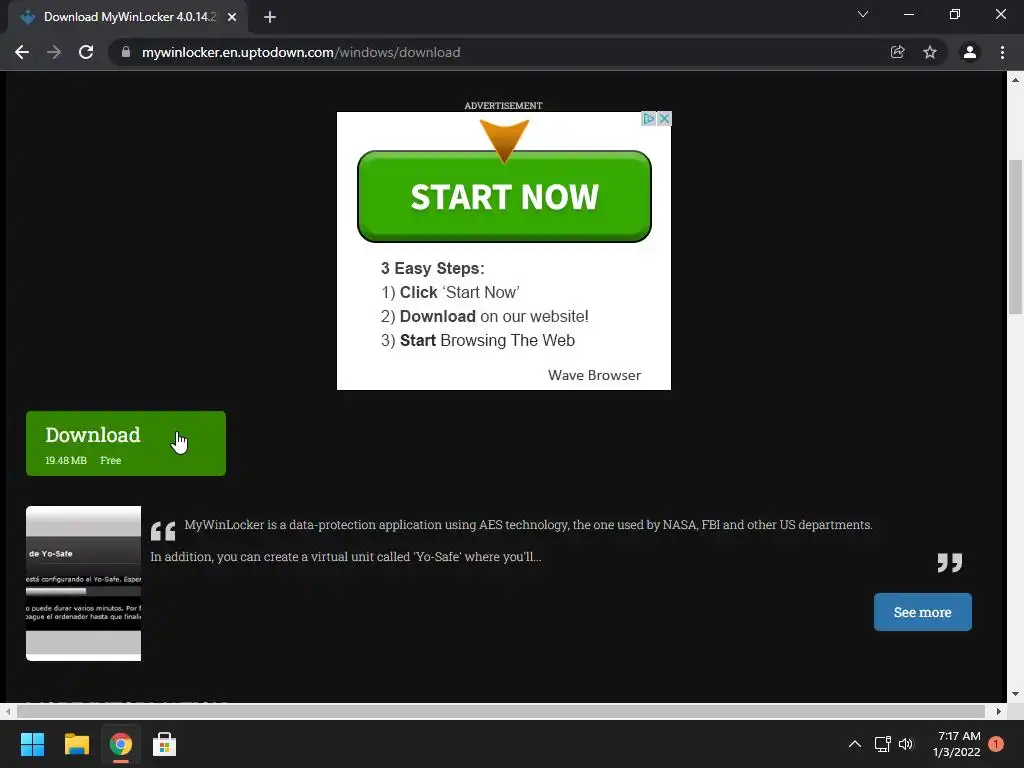Click the See more button
The image size is (1024, 768).
tap(922, 612)
